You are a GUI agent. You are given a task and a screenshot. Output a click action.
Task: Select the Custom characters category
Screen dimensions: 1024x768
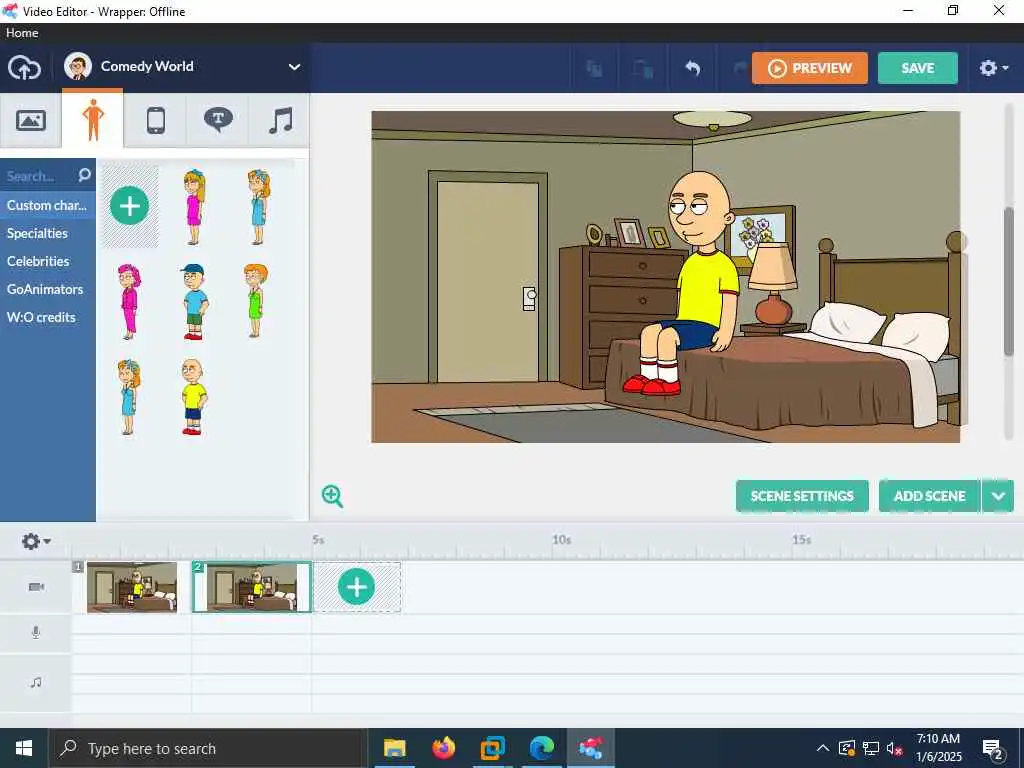pyautogui.click(x=47, y=205)
